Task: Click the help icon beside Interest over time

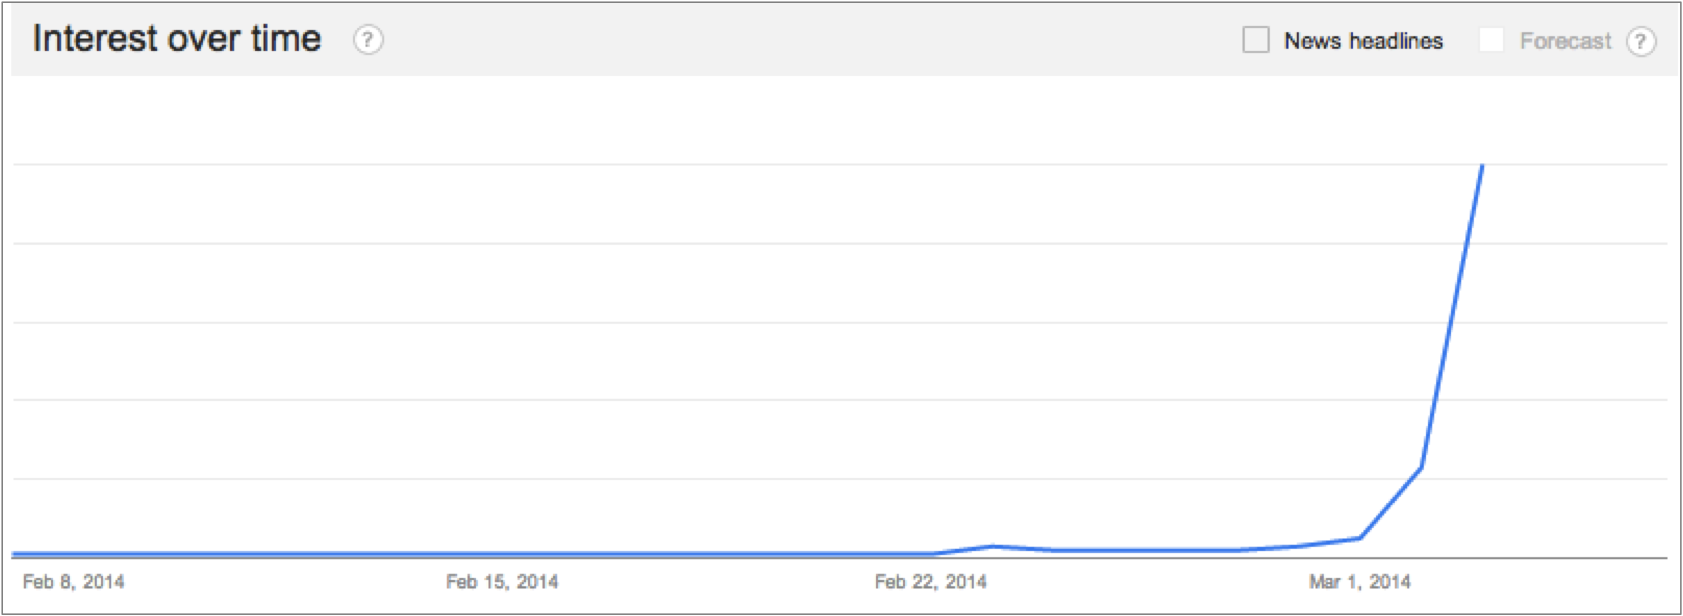Action: [368, 40]
